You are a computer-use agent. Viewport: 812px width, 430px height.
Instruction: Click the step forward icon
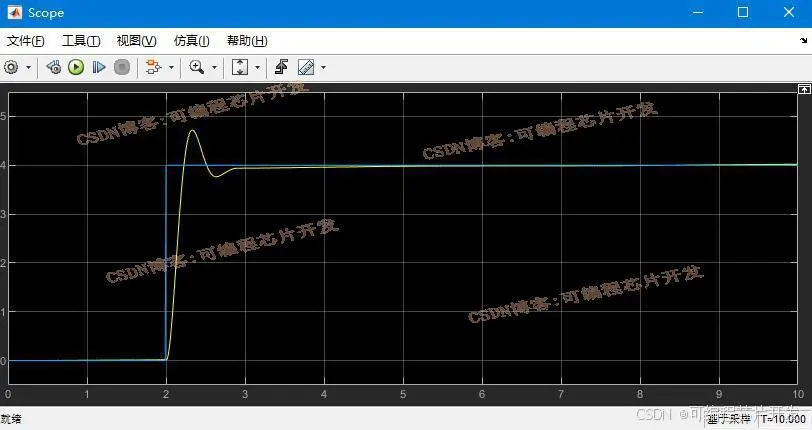coord(99,67)
